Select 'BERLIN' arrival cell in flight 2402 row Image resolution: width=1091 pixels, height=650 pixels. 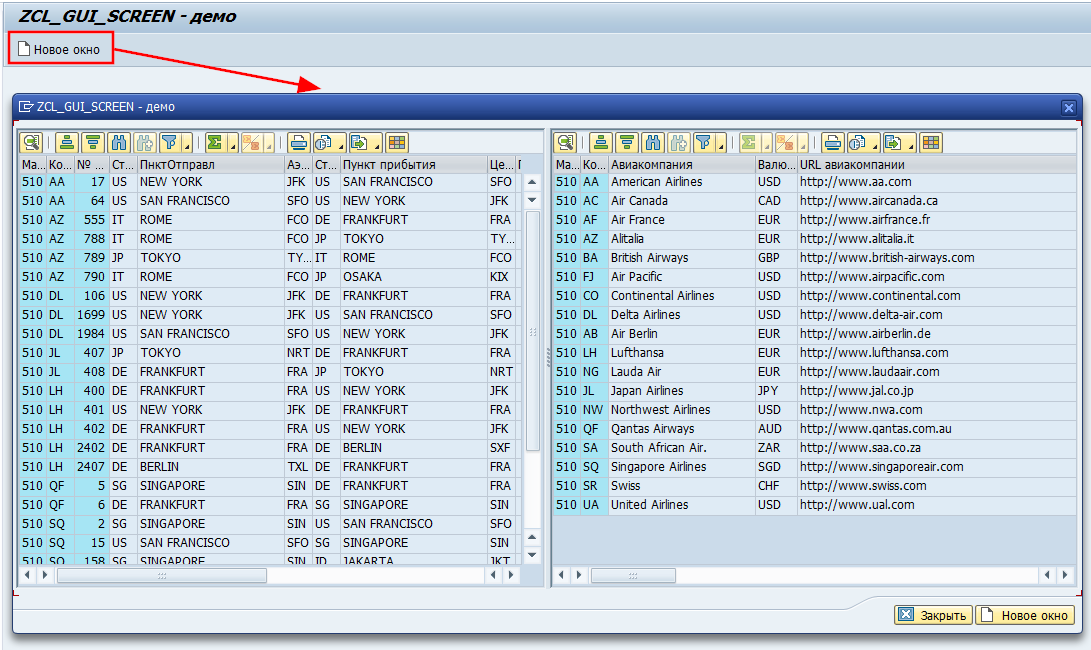[413, 448]
